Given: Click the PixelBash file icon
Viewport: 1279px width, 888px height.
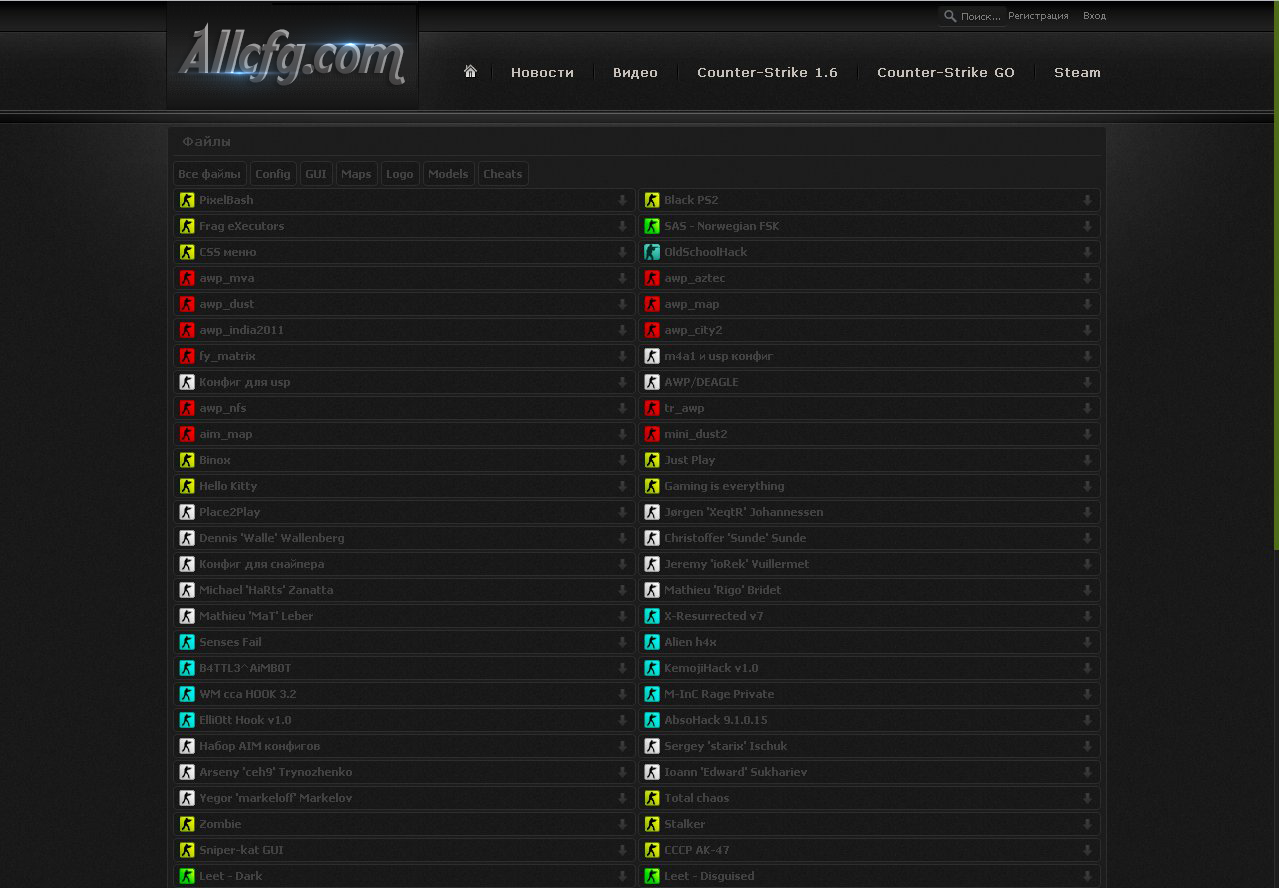Looking at the screenshot, I should point(187,200).
